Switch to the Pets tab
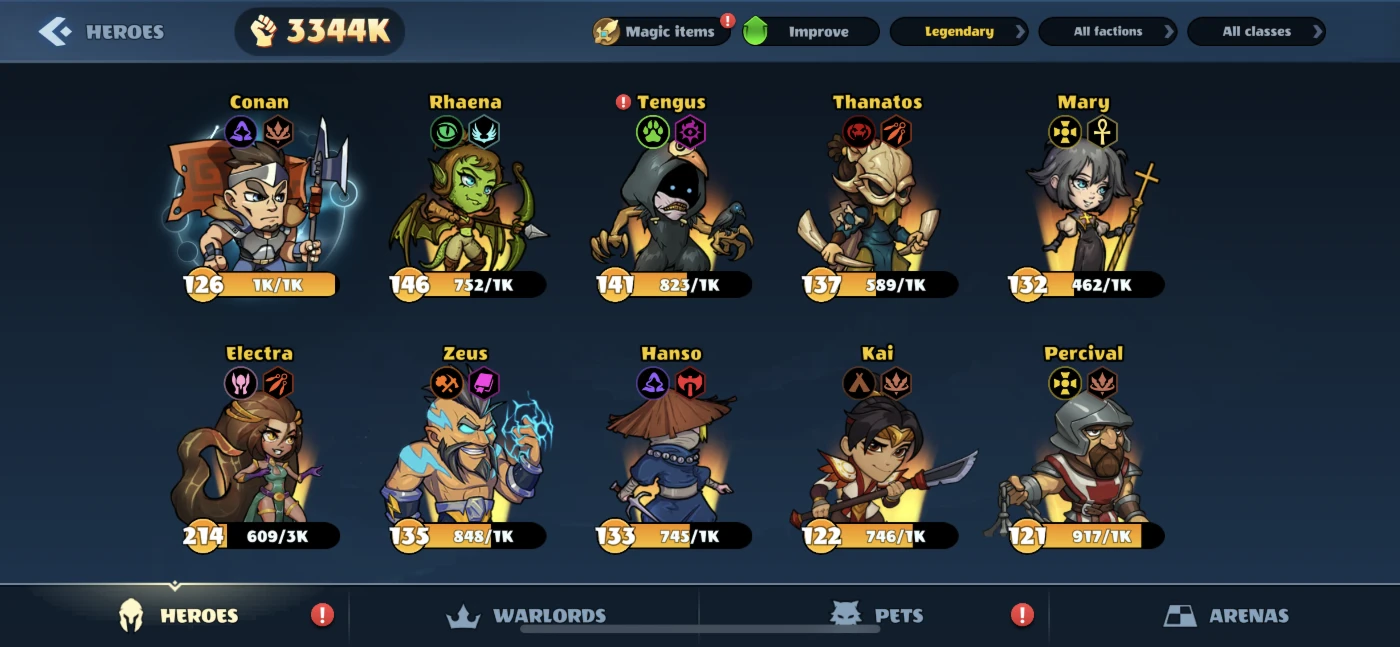 [877, 615]
